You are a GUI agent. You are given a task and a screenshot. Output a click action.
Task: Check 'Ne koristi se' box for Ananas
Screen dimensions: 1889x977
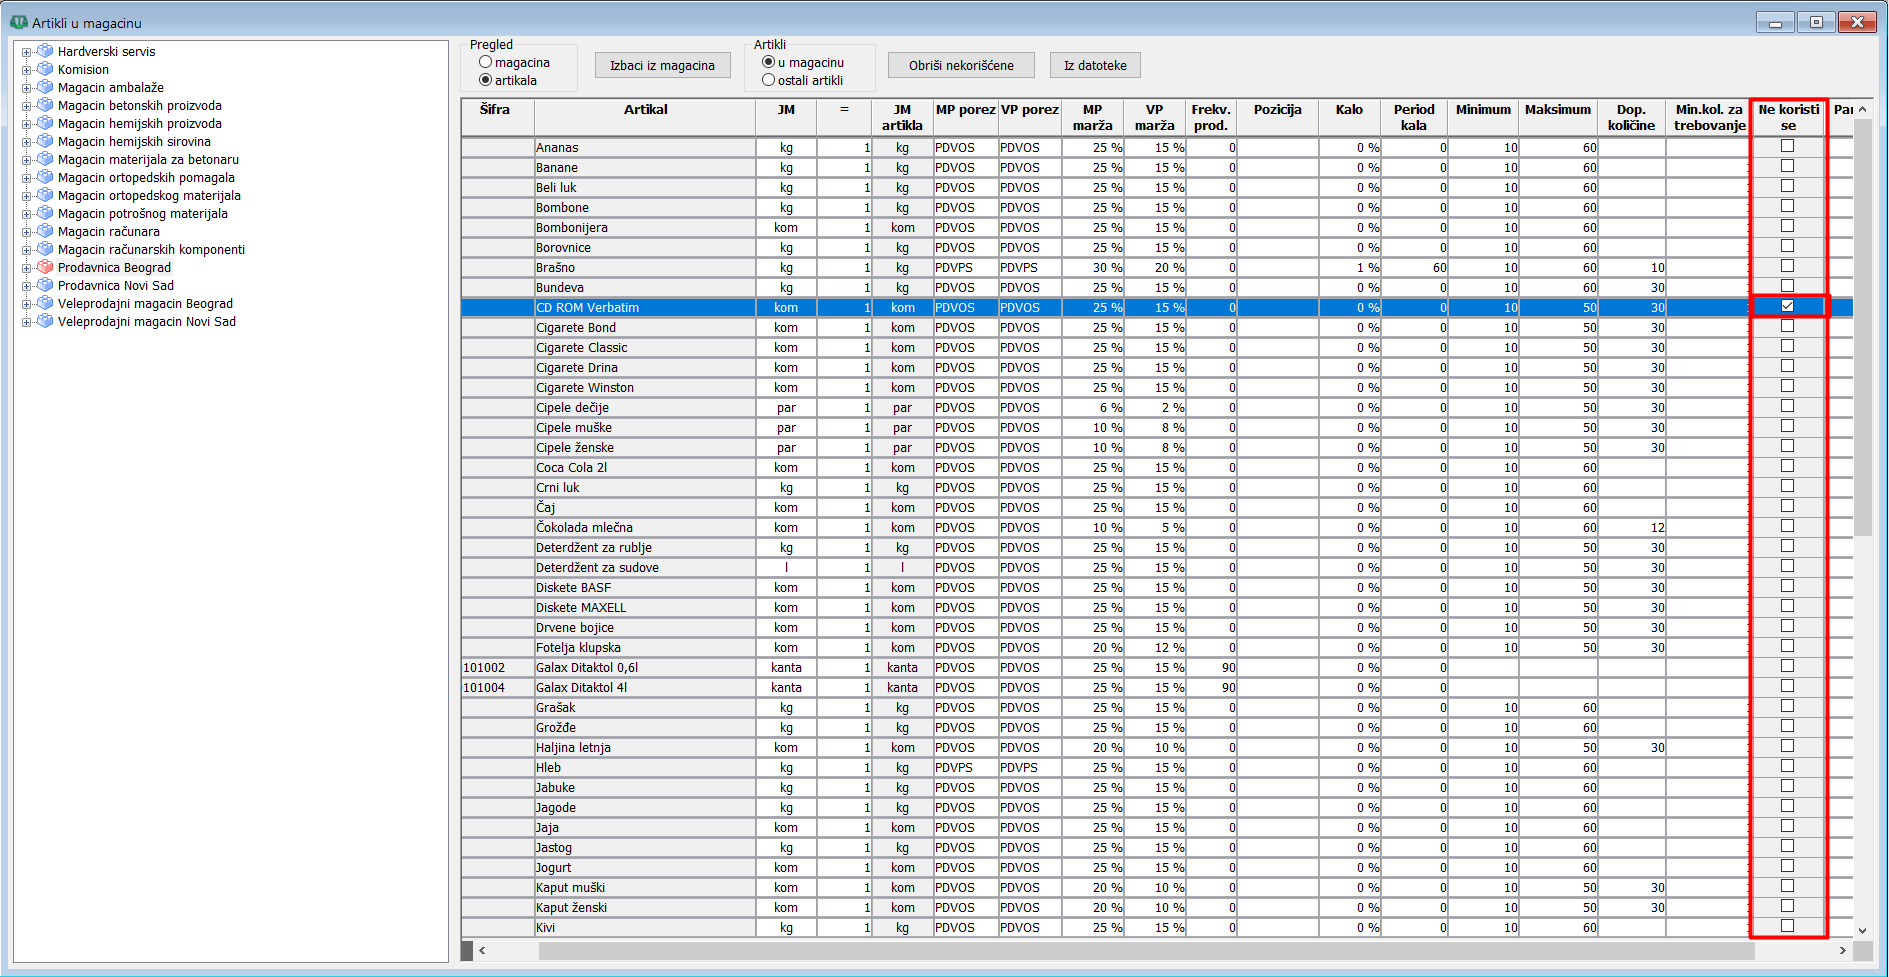click(x=1787, y=146)
